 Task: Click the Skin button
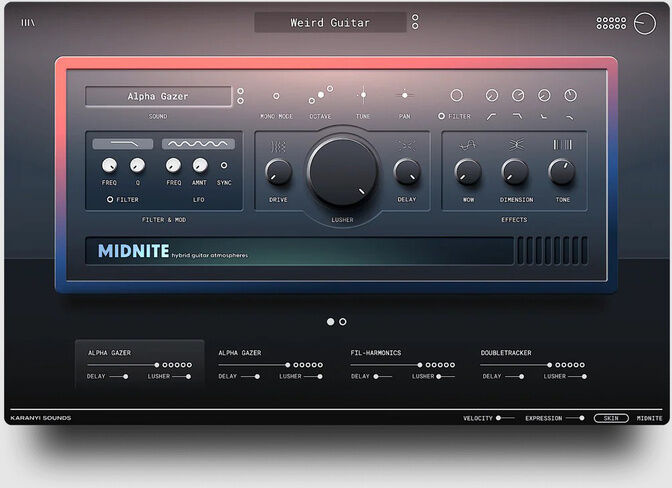pos(611,418)
